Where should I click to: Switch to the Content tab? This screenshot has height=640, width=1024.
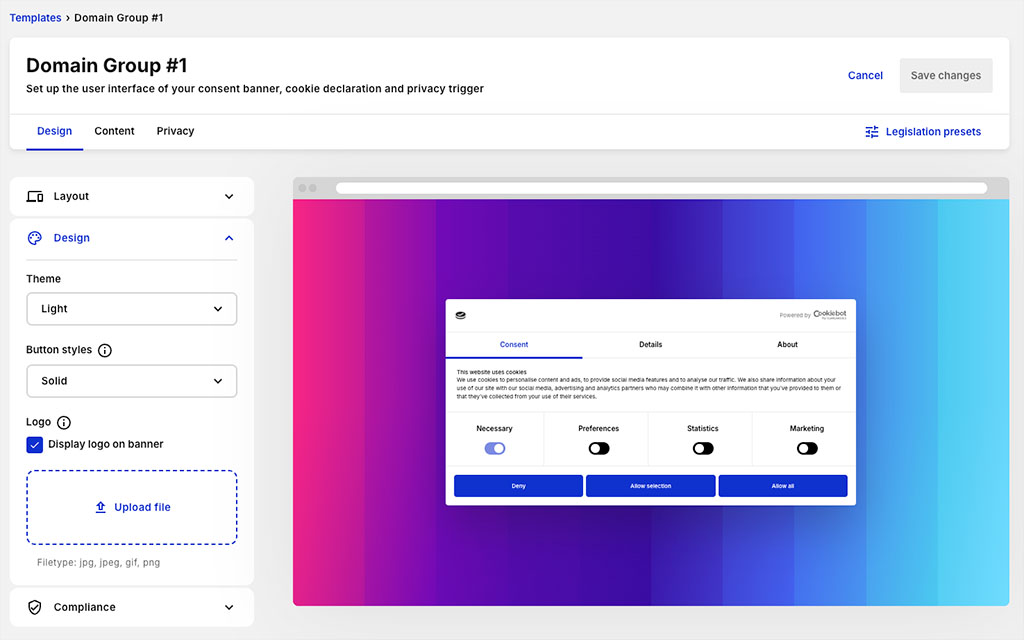pos(114,131)
